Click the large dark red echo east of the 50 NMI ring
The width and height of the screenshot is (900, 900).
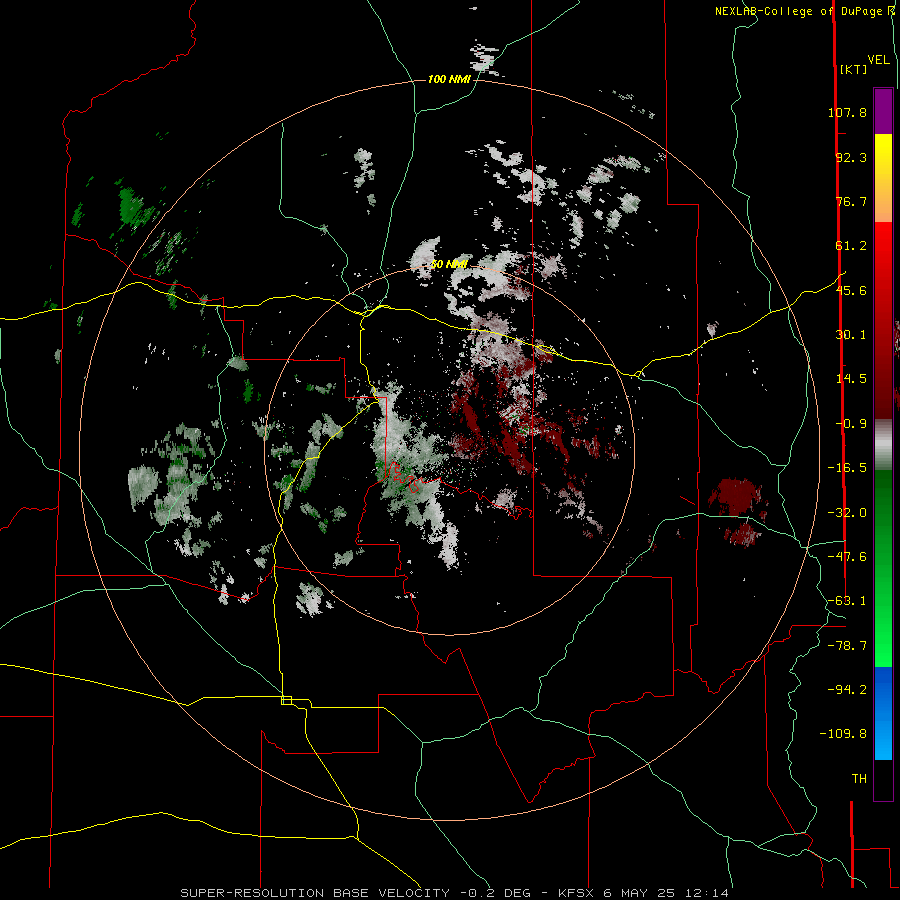point(736,497)
